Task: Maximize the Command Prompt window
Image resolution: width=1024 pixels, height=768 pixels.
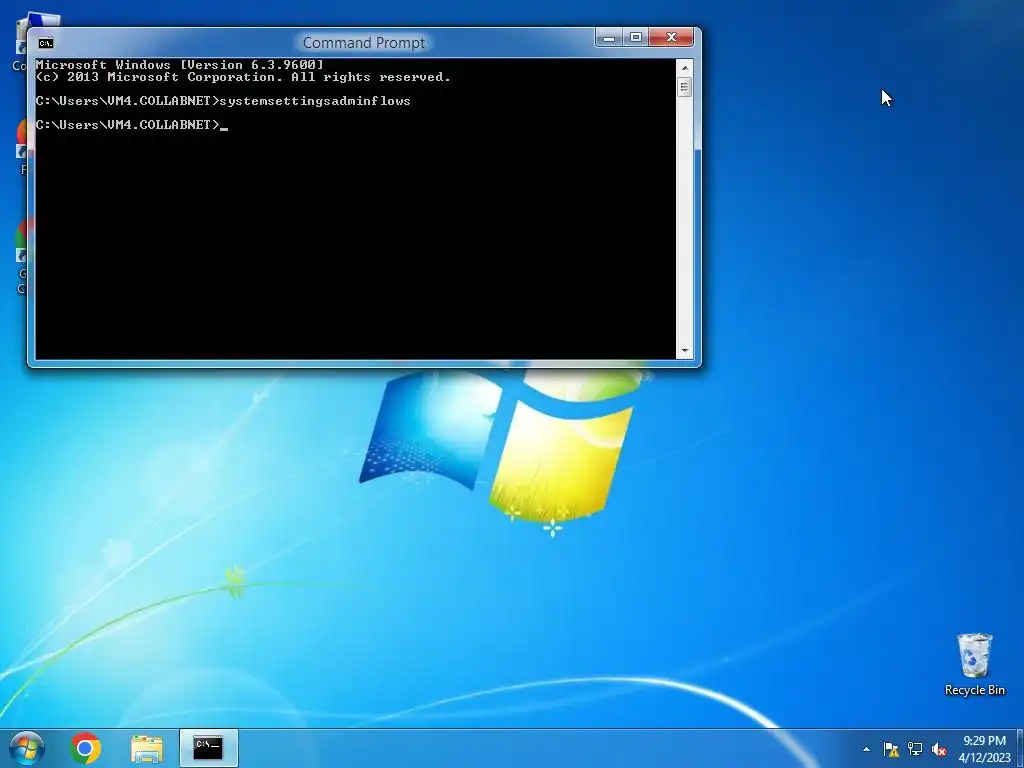Action: click(x=635, y=38)
